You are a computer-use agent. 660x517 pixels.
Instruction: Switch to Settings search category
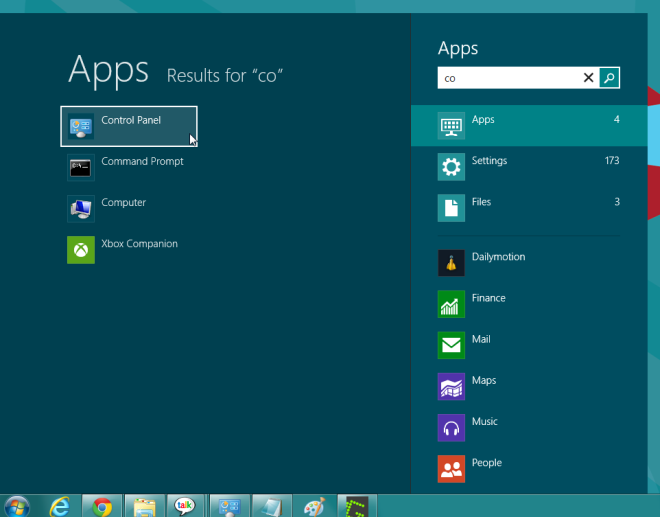[x=529, y=167]
